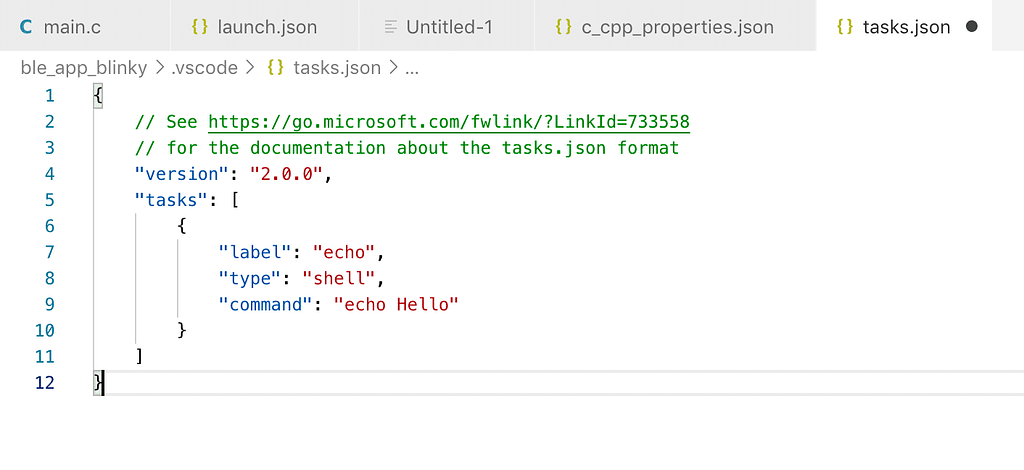Click the "shell" value on line 8
This screenshot has width=1024, height=470.
[338, 279]
